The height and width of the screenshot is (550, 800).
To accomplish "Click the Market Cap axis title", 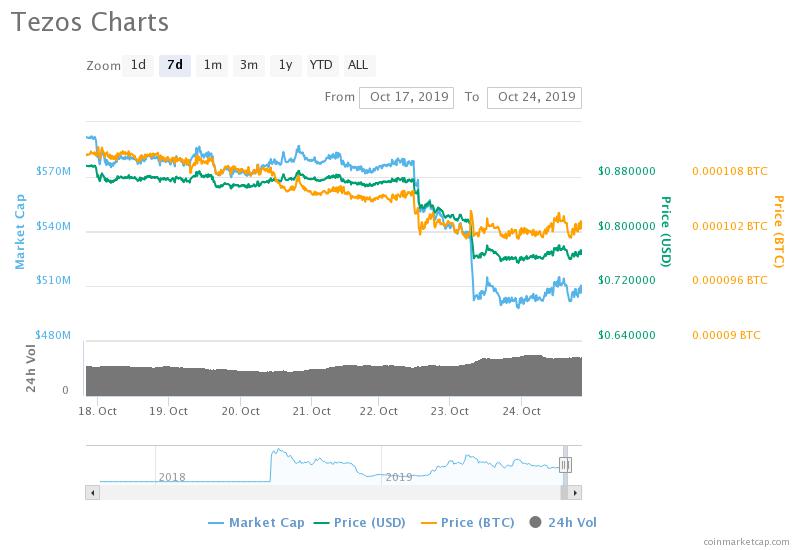I will click(x=20, y=231).
